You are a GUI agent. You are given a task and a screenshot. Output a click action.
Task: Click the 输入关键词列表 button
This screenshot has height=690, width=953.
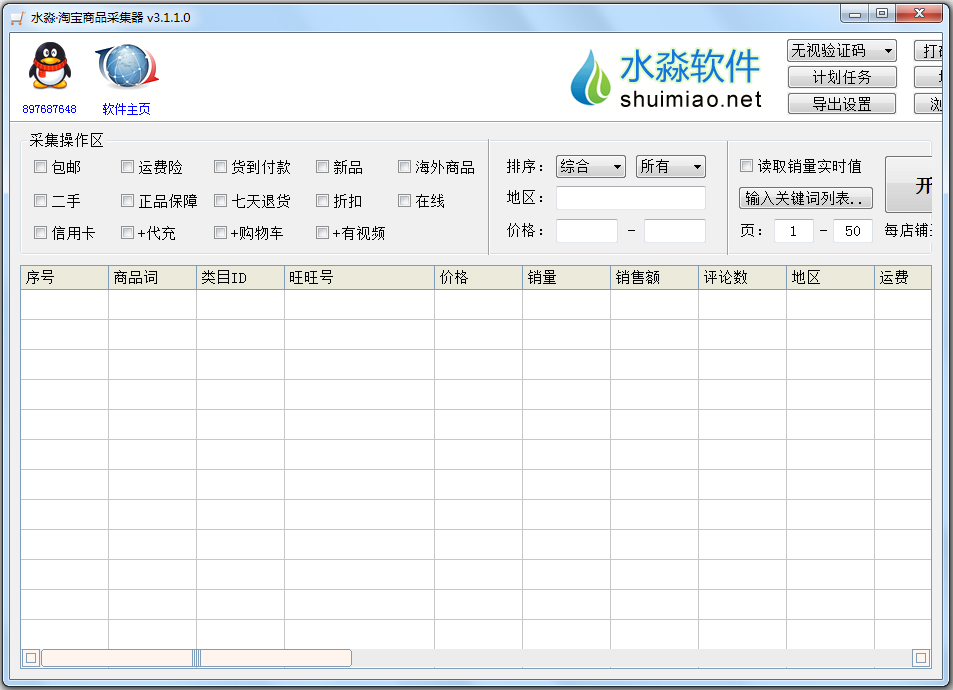click(x=805, y=198)
